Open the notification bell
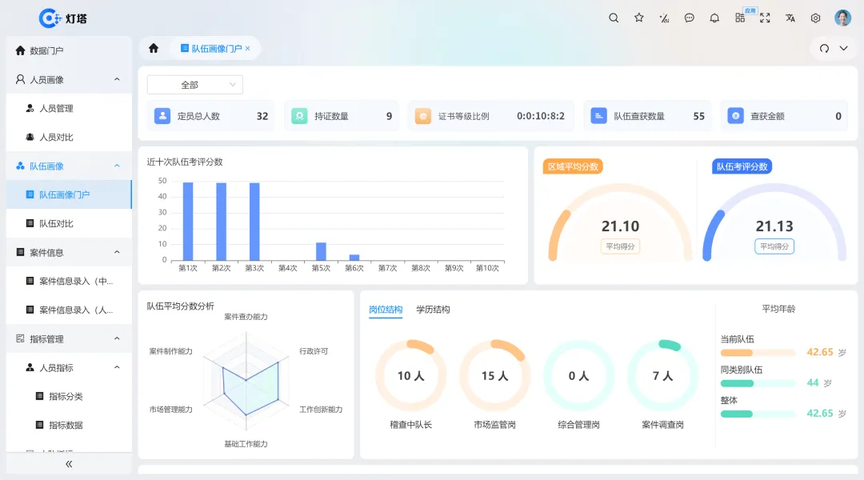 (714, 18)
